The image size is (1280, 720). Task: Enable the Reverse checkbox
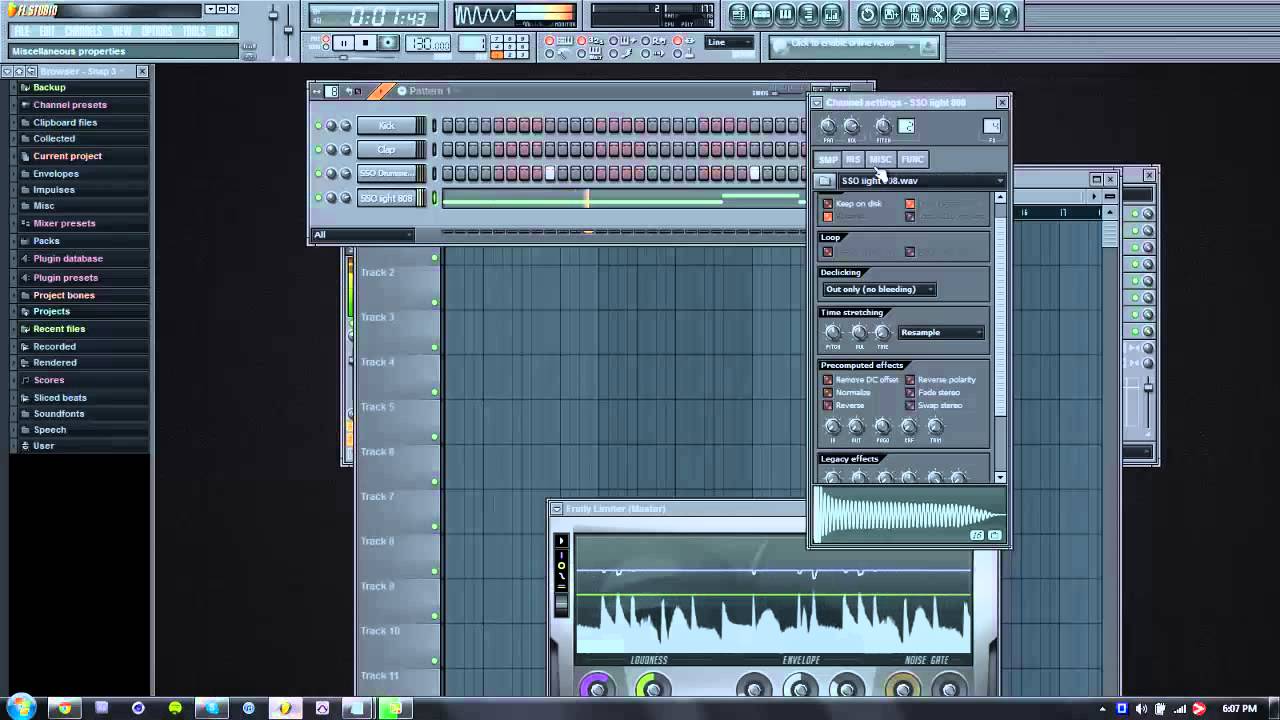click(827, 406)
